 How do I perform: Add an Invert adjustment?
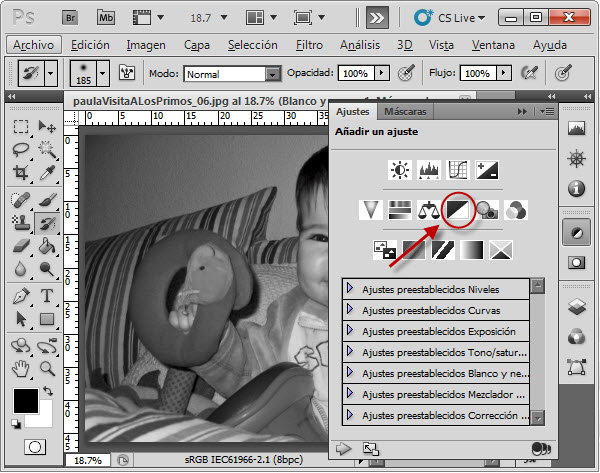pos(385,250)
